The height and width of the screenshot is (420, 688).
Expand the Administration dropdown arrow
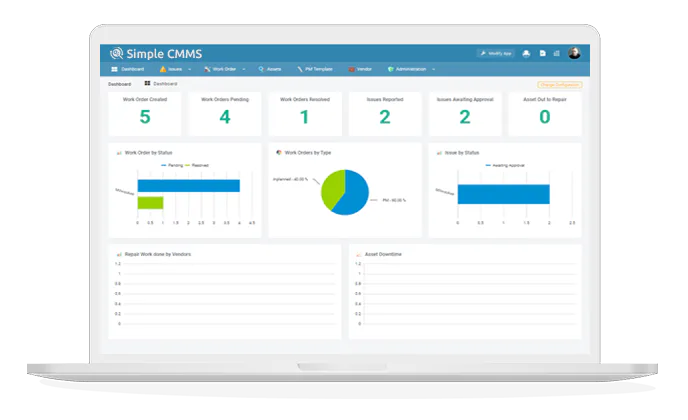[434, 69]
